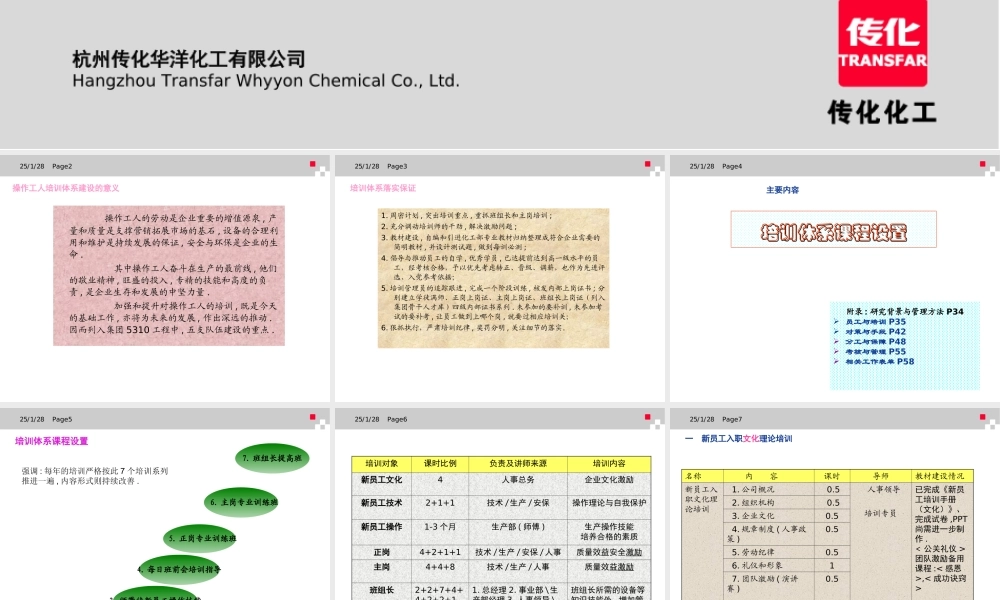
Task: Click the table header '培训对象'
Action: pos(381,464)
